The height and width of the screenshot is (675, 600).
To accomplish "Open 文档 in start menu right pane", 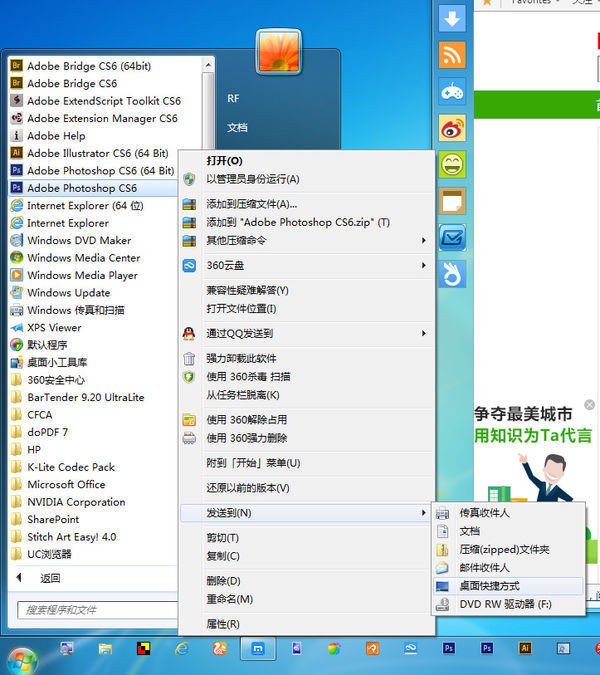I will [x=237, y=127].
